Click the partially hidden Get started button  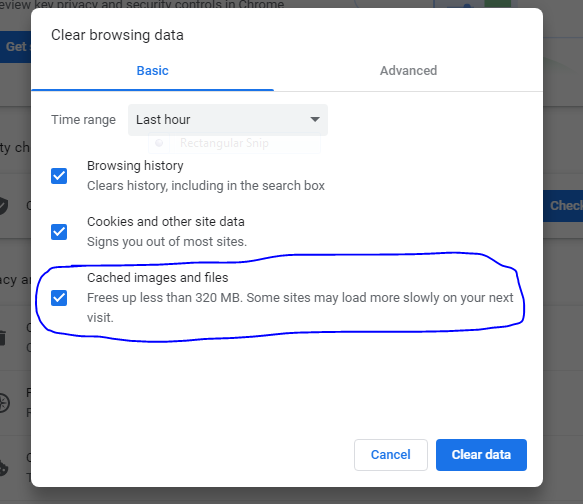click(16, 47)
